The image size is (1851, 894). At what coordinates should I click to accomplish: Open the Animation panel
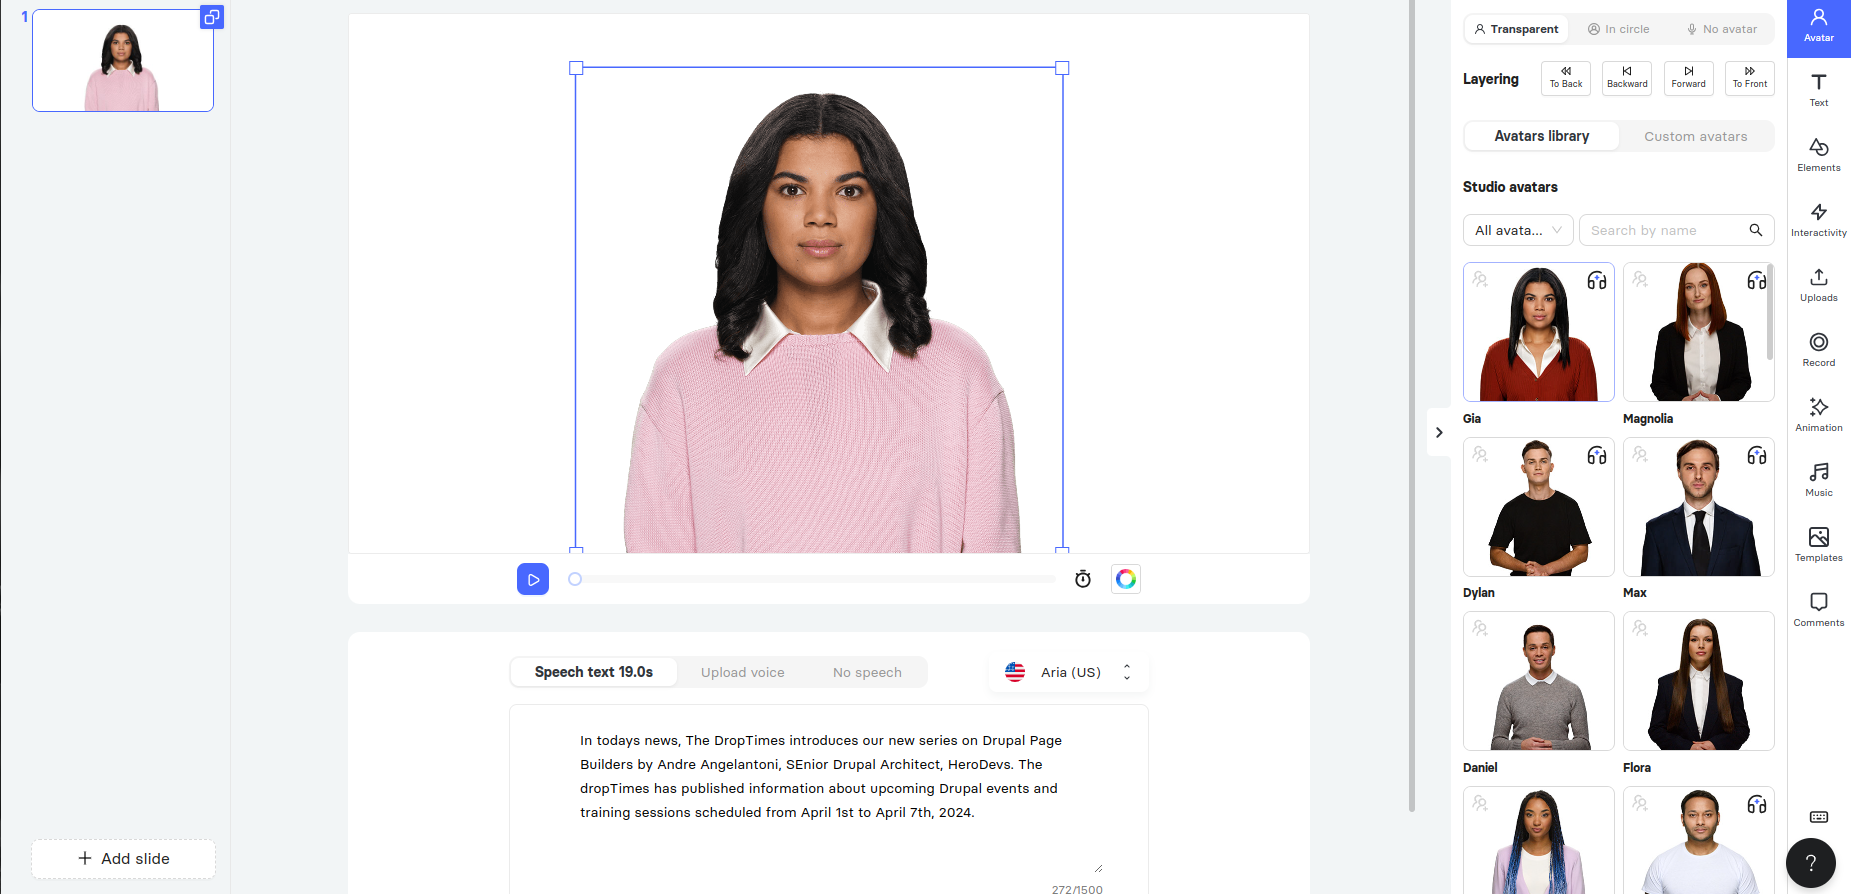[1818, 414]
